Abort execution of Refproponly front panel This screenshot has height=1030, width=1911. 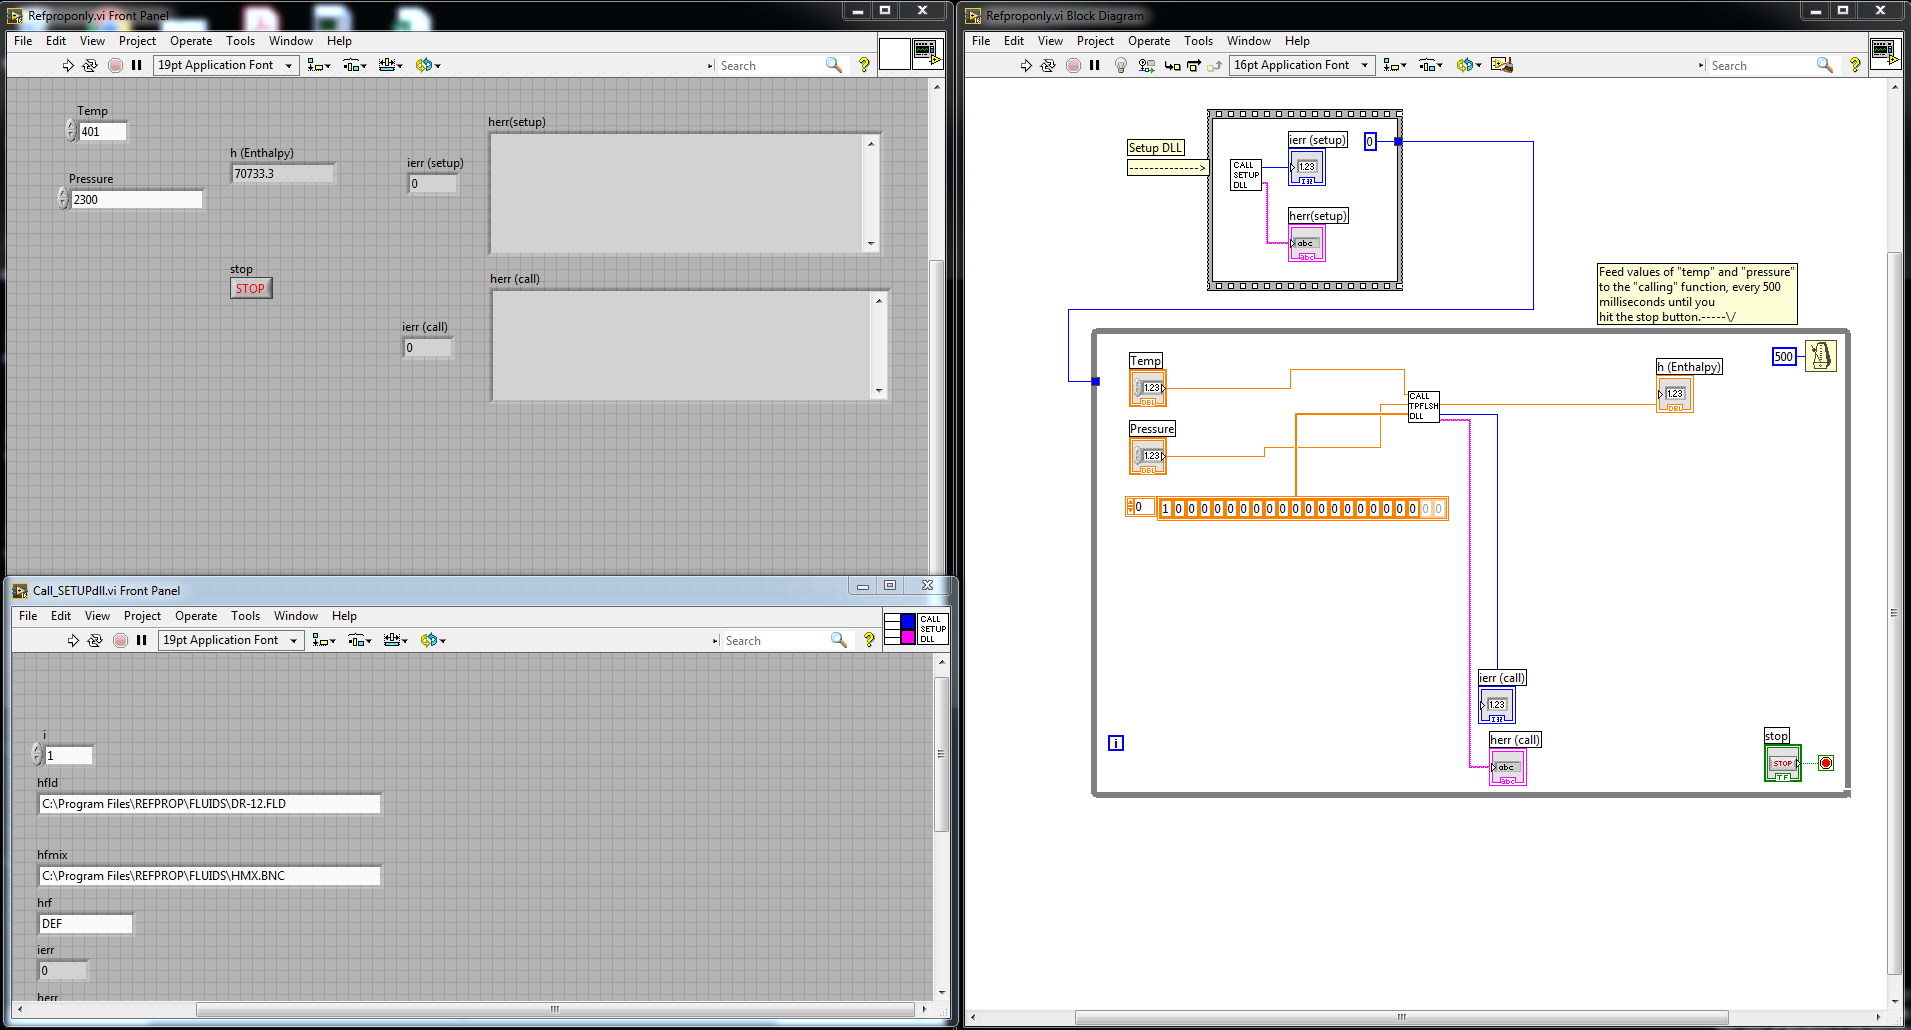(x=115, y=65)
